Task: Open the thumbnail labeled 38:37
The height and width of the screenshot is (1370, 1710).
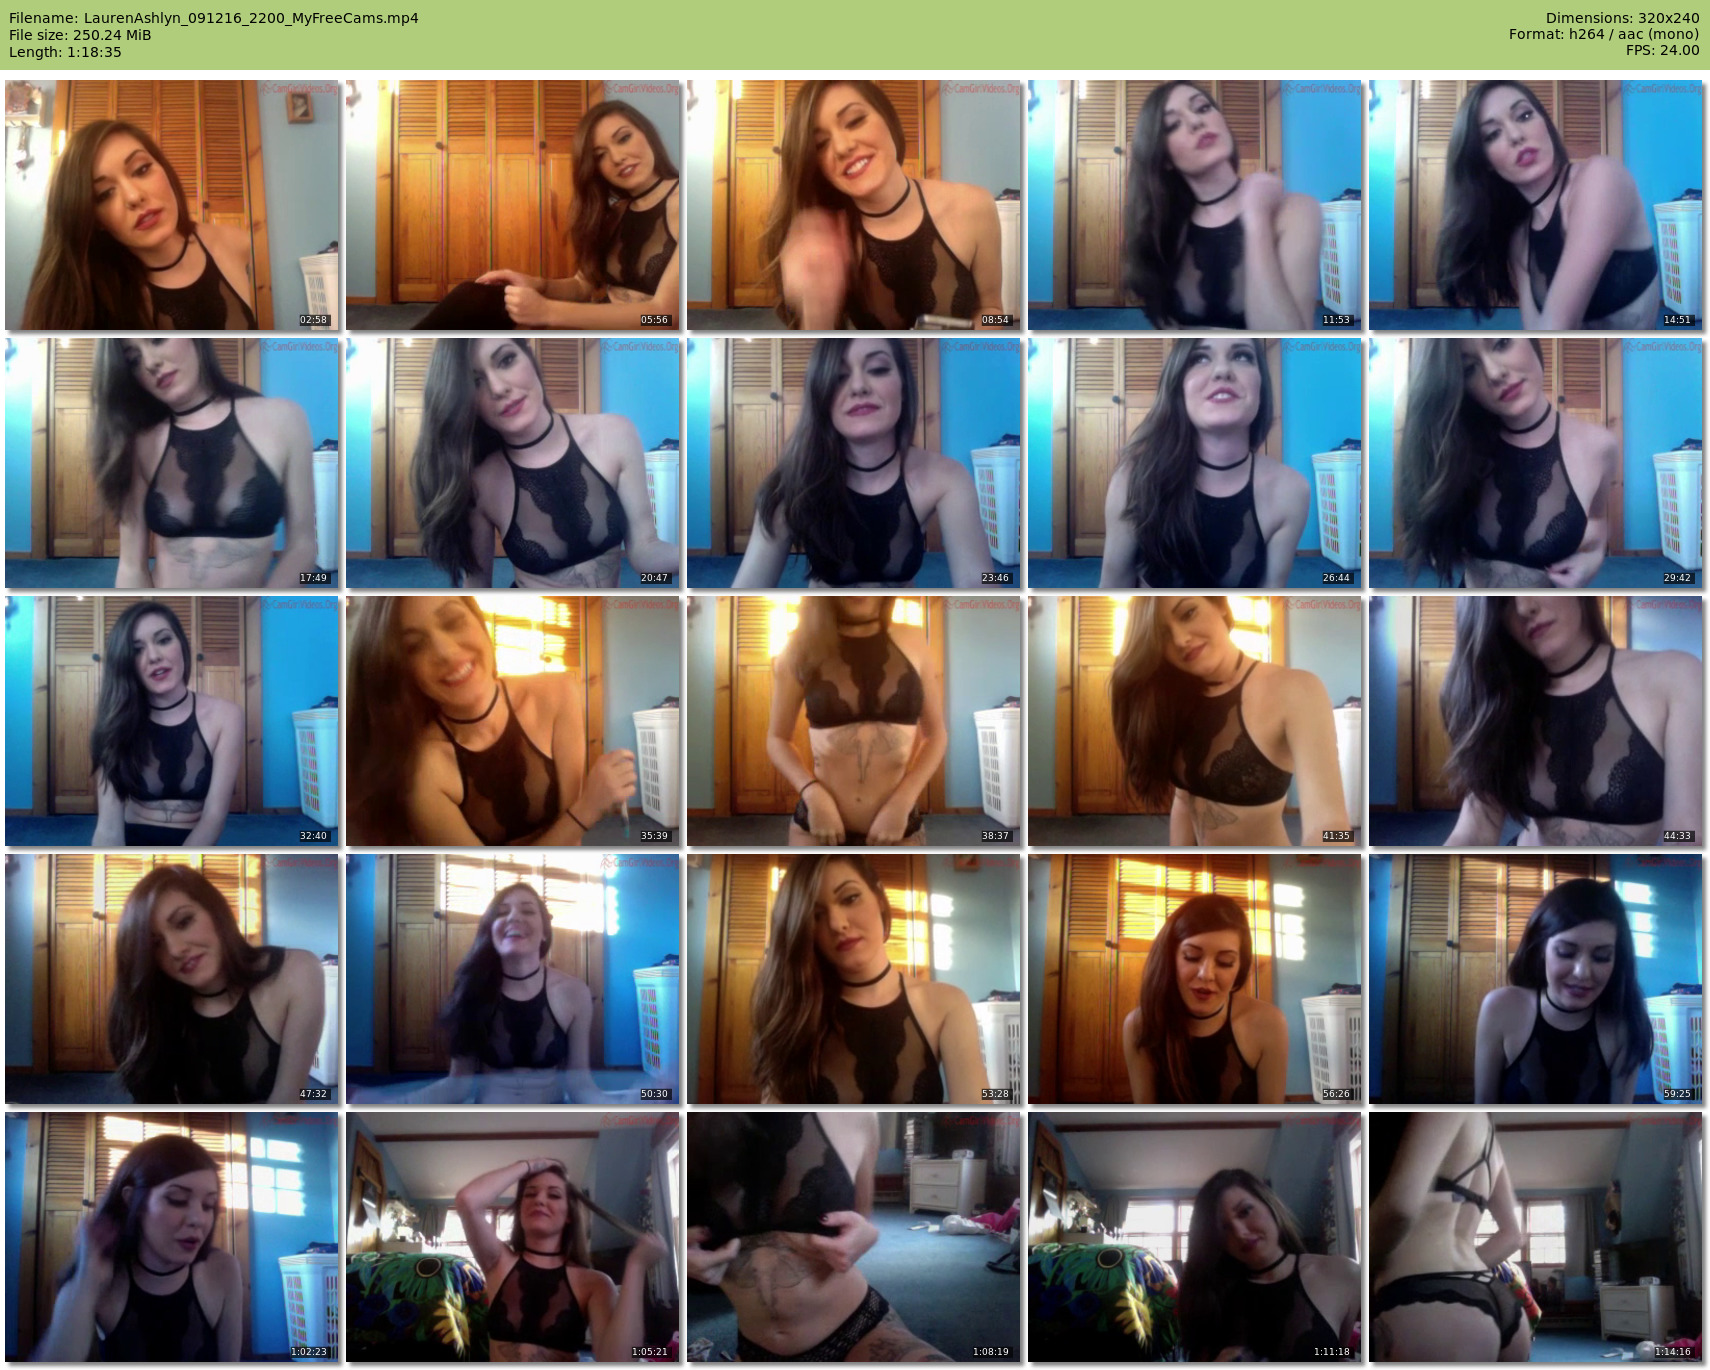Action: click(854, 721)
